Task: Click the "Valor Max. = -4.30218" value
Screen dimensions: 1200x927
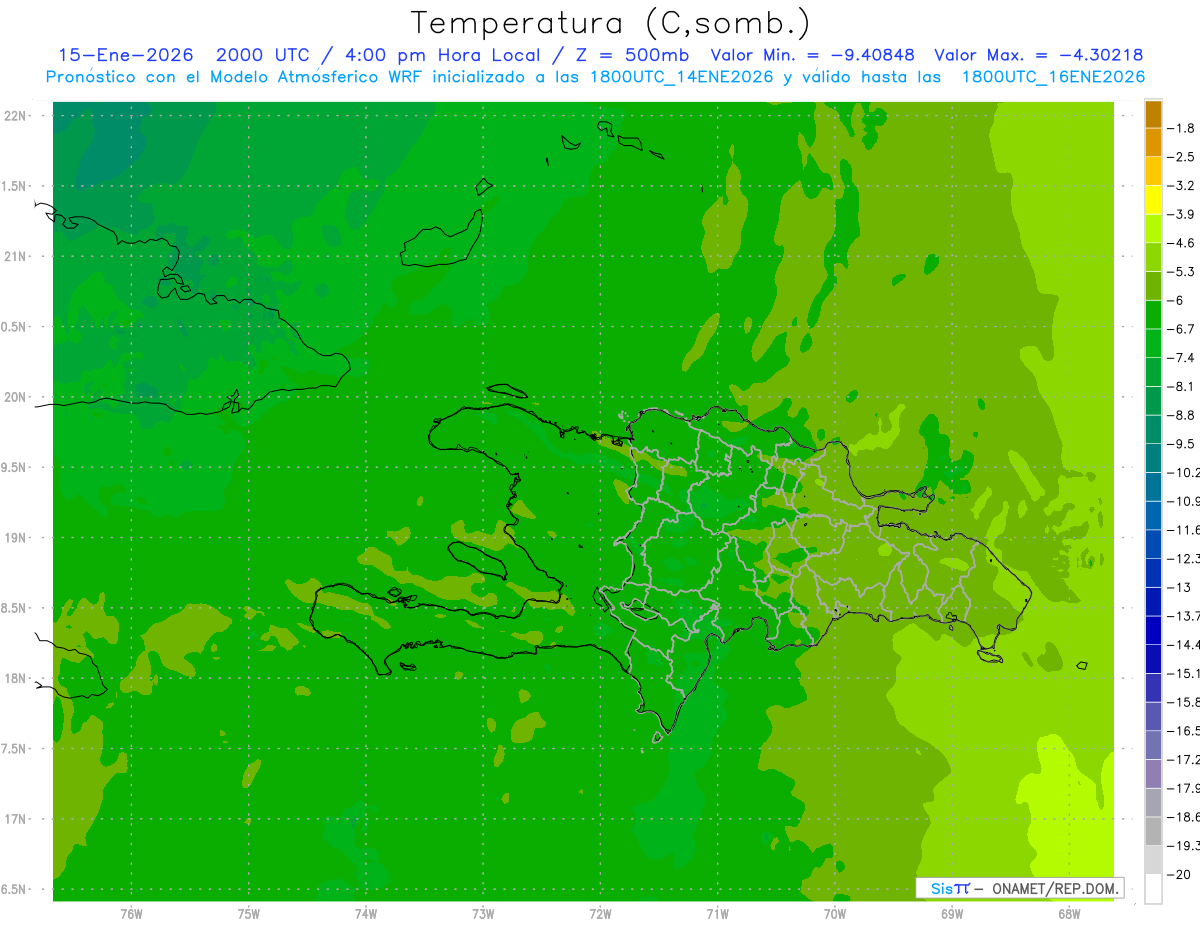Action: click(x=1038, y=55)
